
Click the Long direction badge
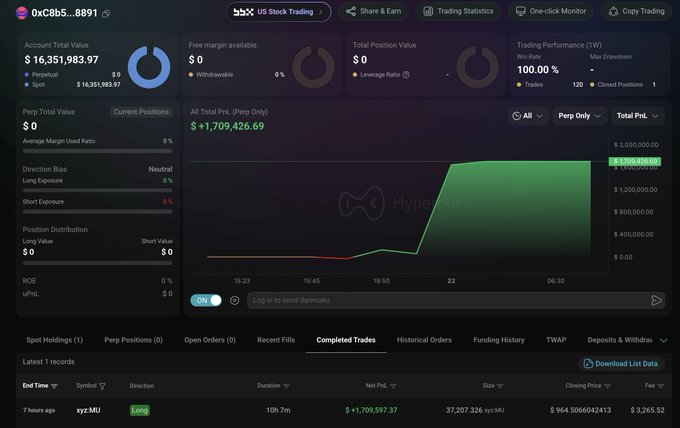tap(140, 410)
